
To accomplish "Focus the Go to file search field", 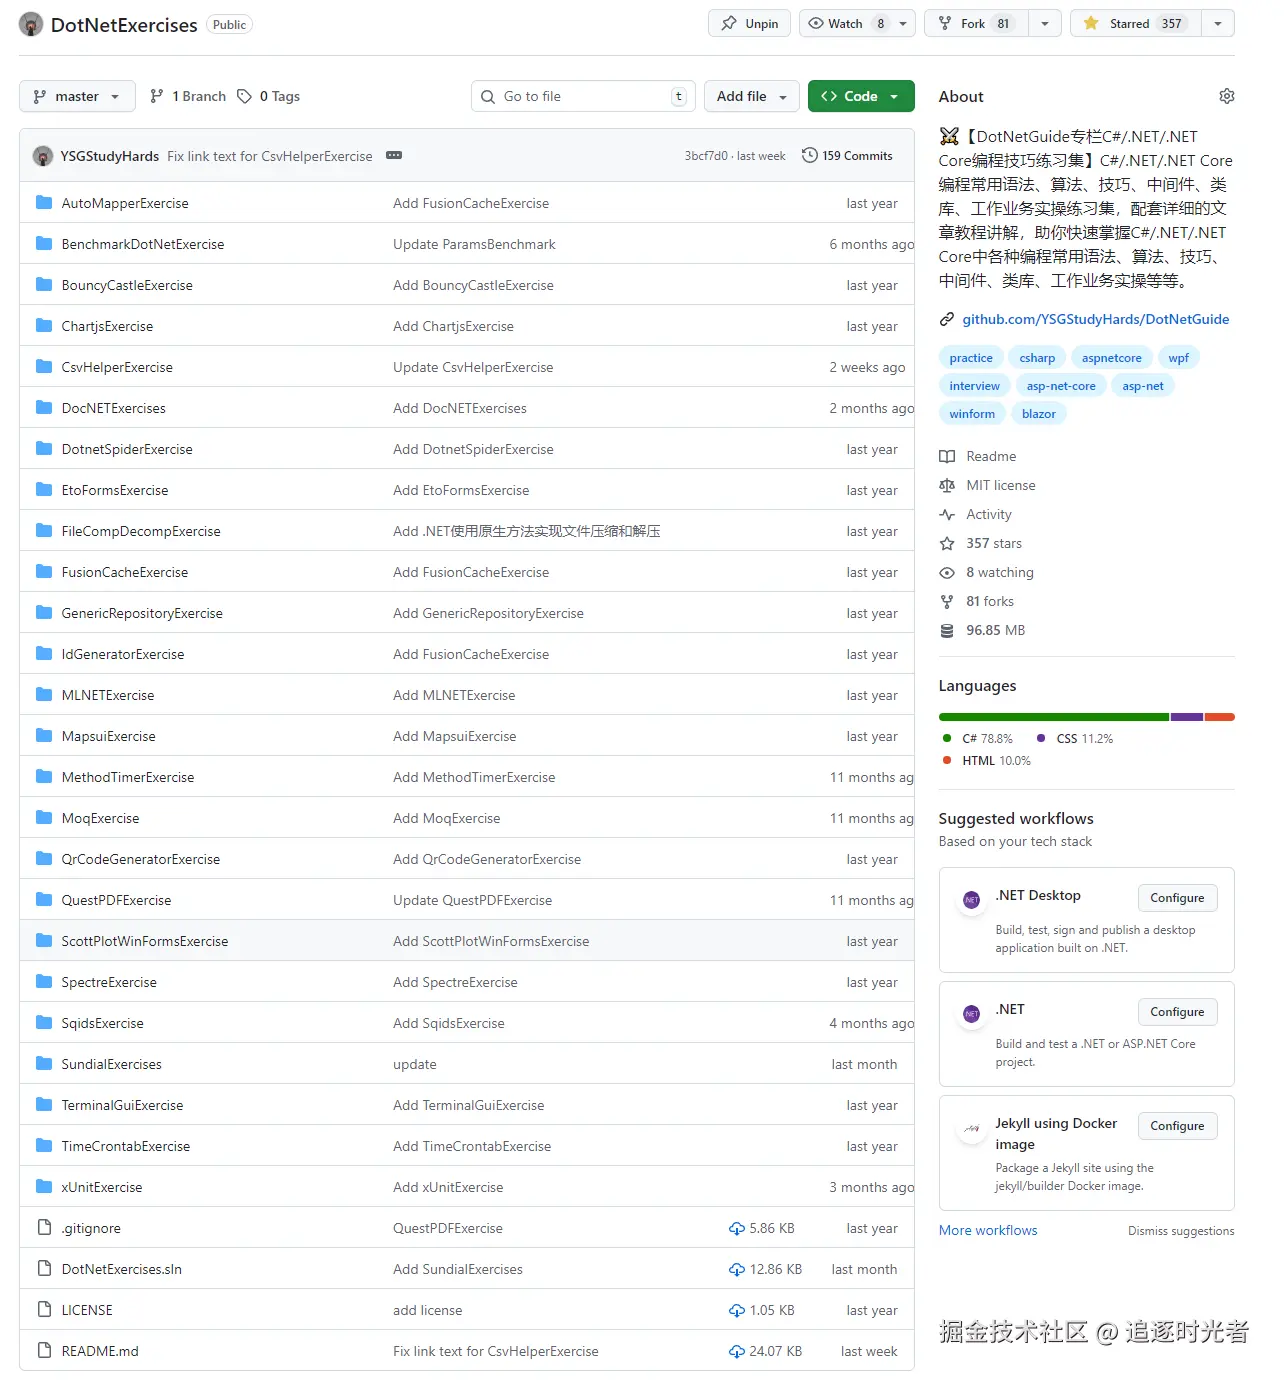I will (x=584, y=96).
